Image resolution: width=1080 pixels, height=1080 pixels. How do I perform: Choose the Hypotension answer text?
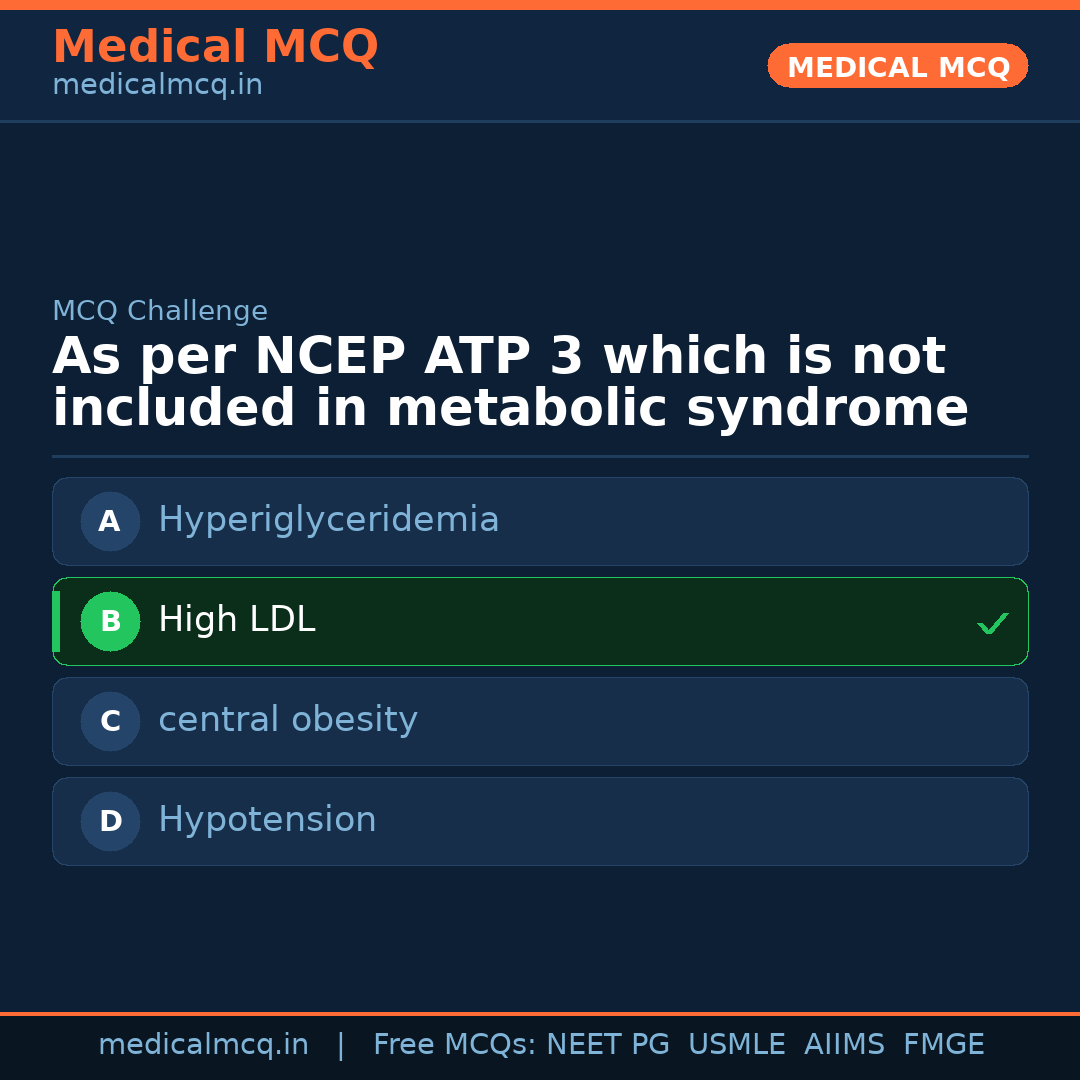(267, 820)
